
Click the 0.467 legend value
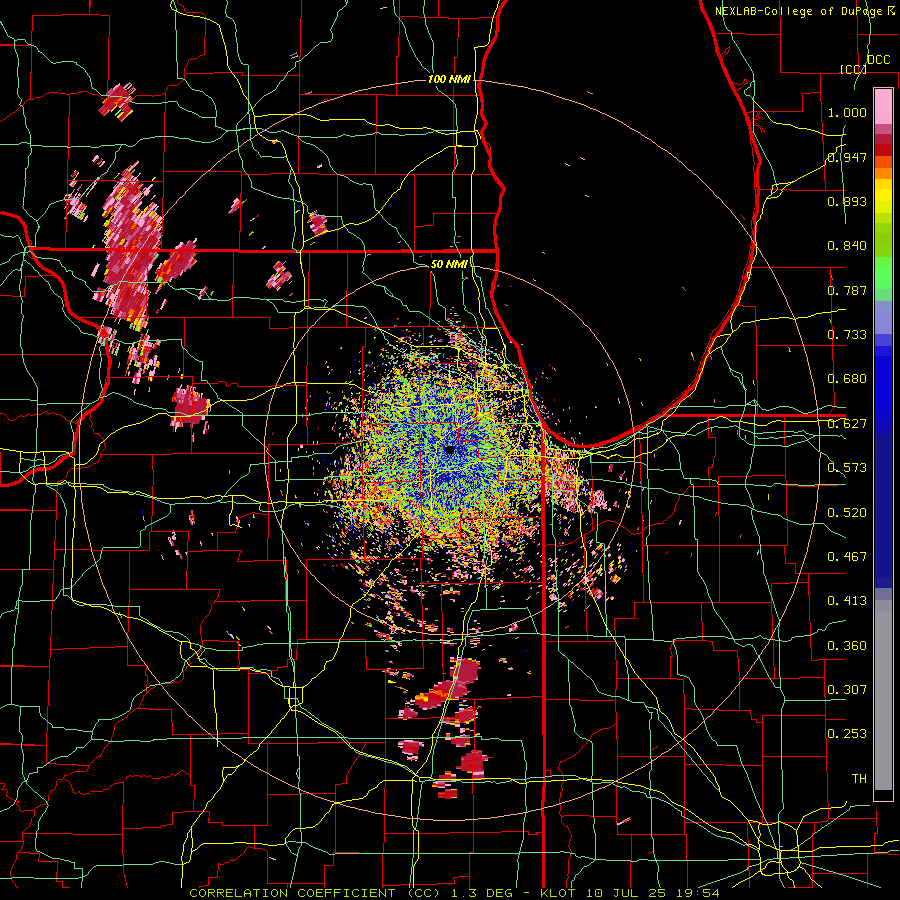(847, 556)
